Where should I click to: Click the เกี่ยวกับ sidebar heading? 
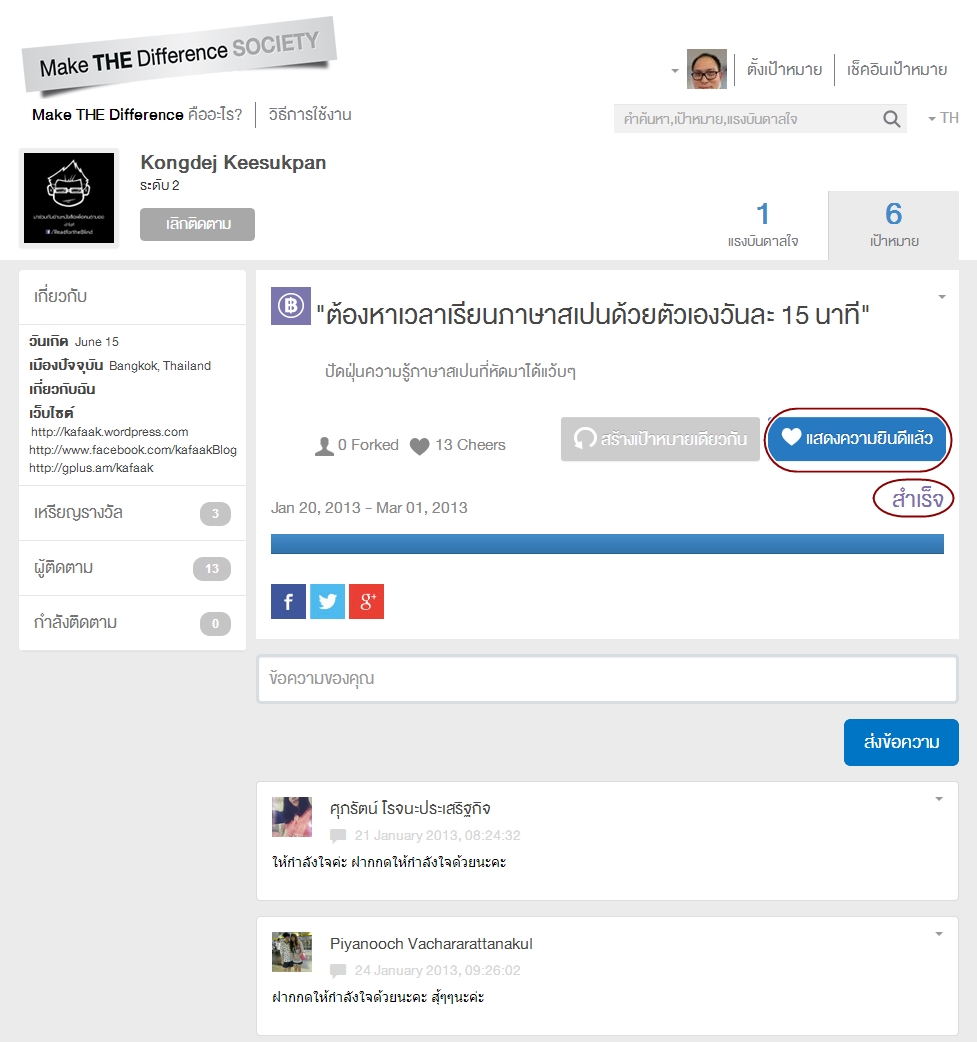[x=60, y=296]
